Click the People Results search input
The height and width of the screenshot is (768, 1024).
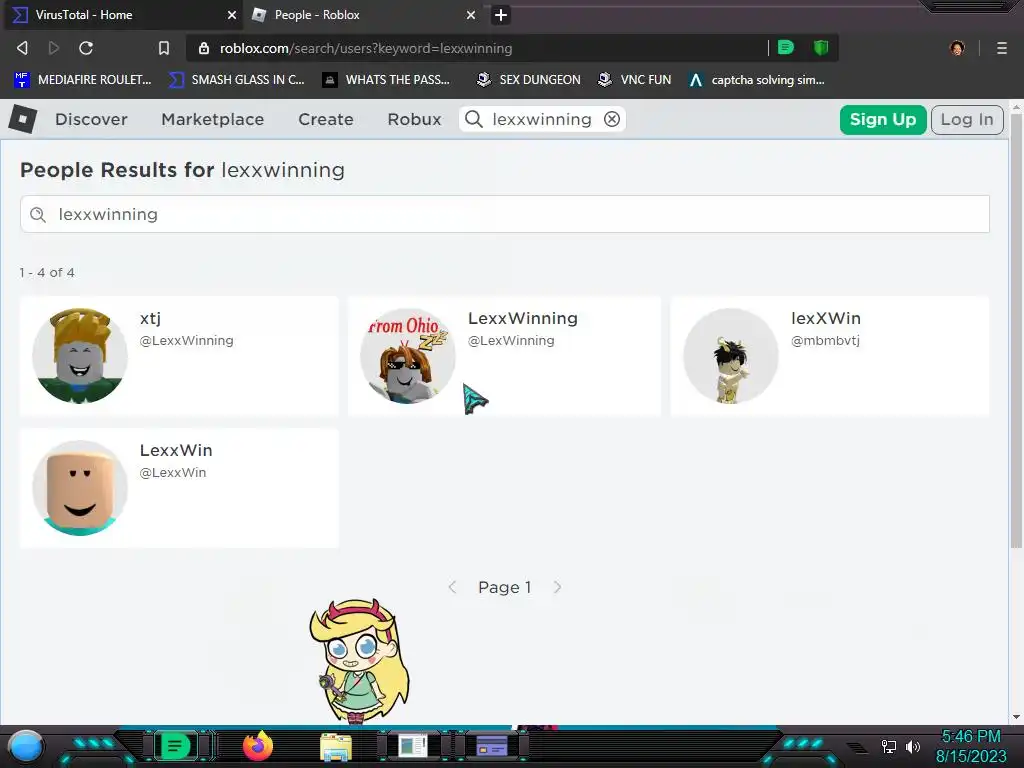(505, 214)
